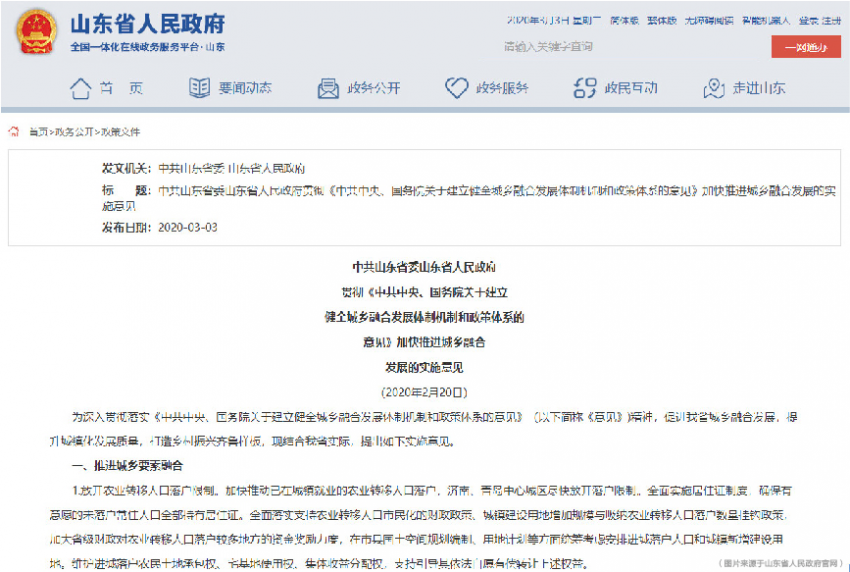Viewport: 850px width, 572px height.
Task: Click the 发布日期 label
Action: [126, 228]
